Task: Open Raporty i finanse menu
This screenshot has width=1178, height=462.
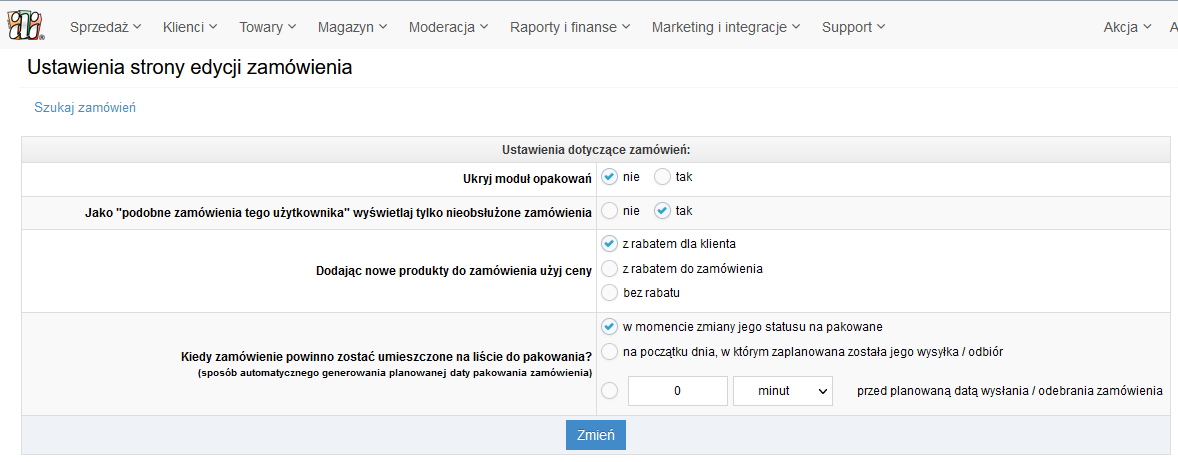Action: pyautogui.click(x=569, y=27)
